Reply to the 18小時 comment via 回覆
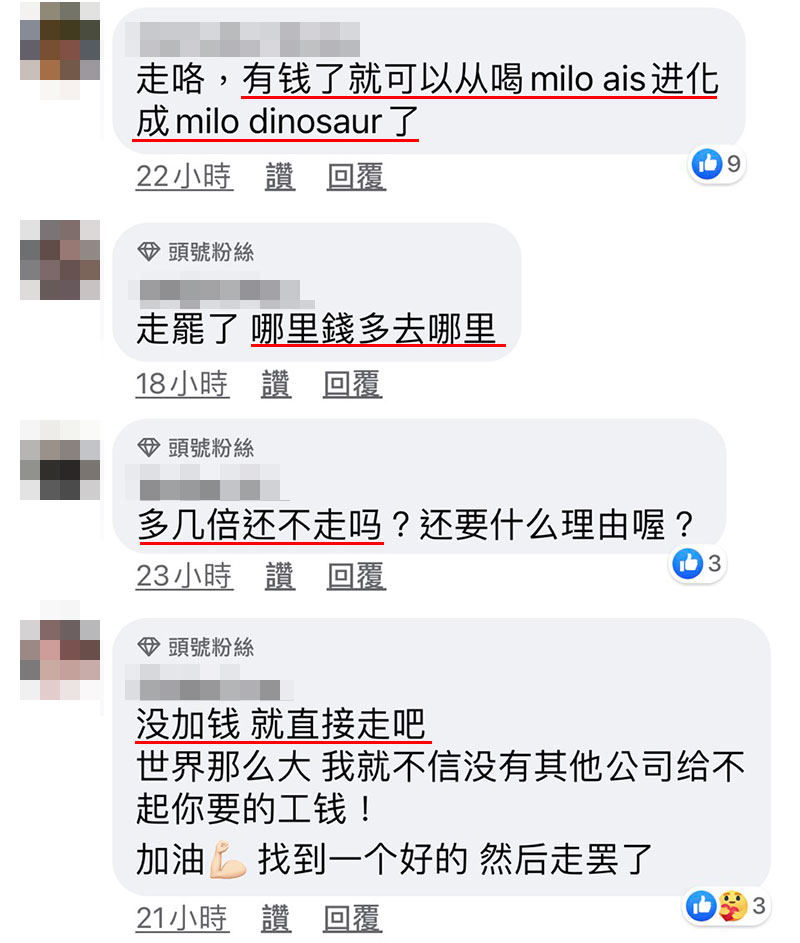800x943 pixels. 352,384
